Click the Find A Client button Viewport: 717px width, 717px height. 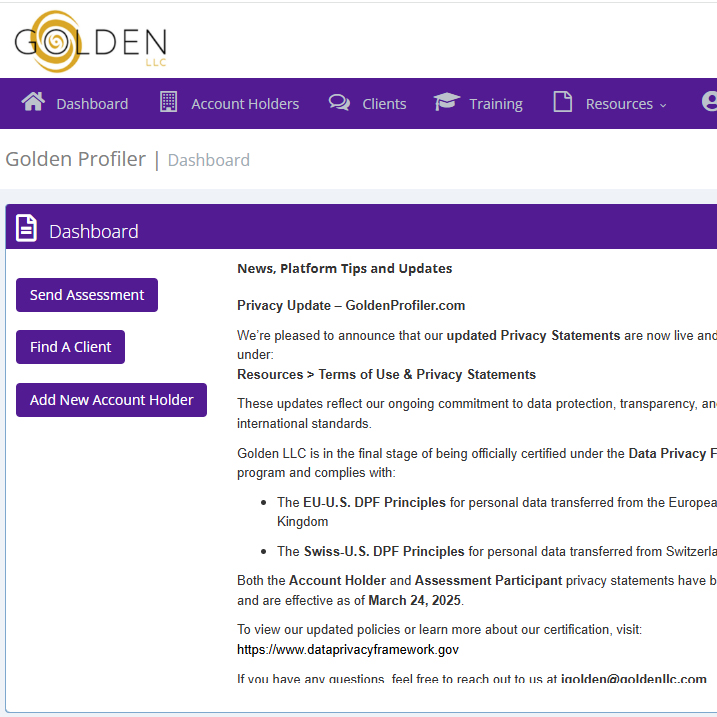click(x=70, y=347)
